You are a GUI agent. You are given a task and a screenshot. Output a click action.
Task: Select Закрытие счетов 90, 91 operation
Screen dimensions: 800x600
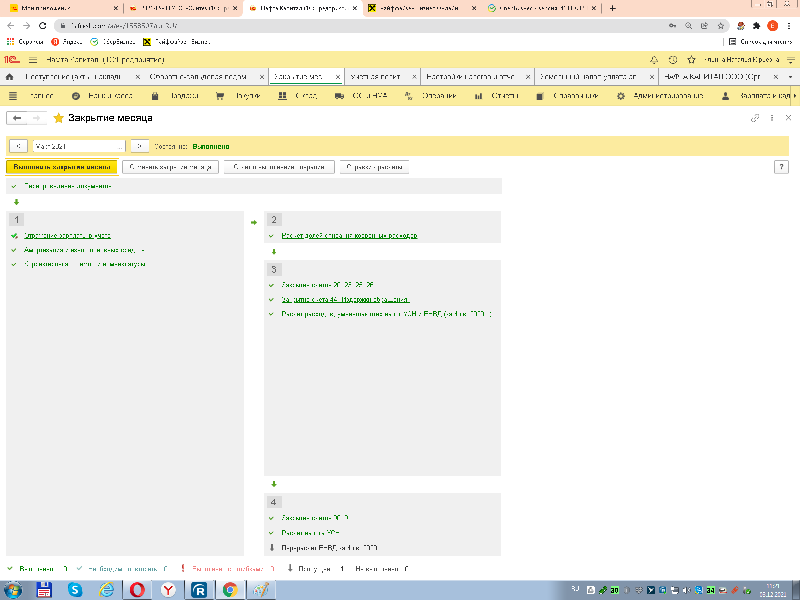[315, 518]
